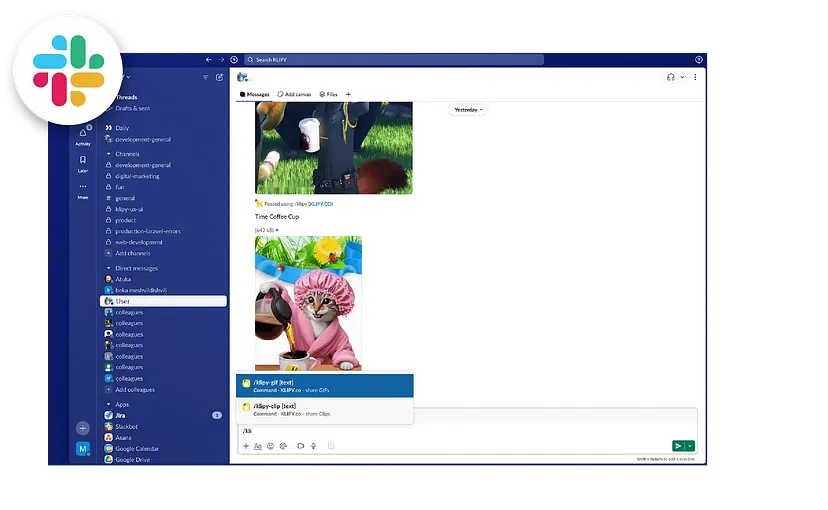The image size is (828, 510).
Task: Choose the /klipy-gif command
Action: [x=325, y=386]
